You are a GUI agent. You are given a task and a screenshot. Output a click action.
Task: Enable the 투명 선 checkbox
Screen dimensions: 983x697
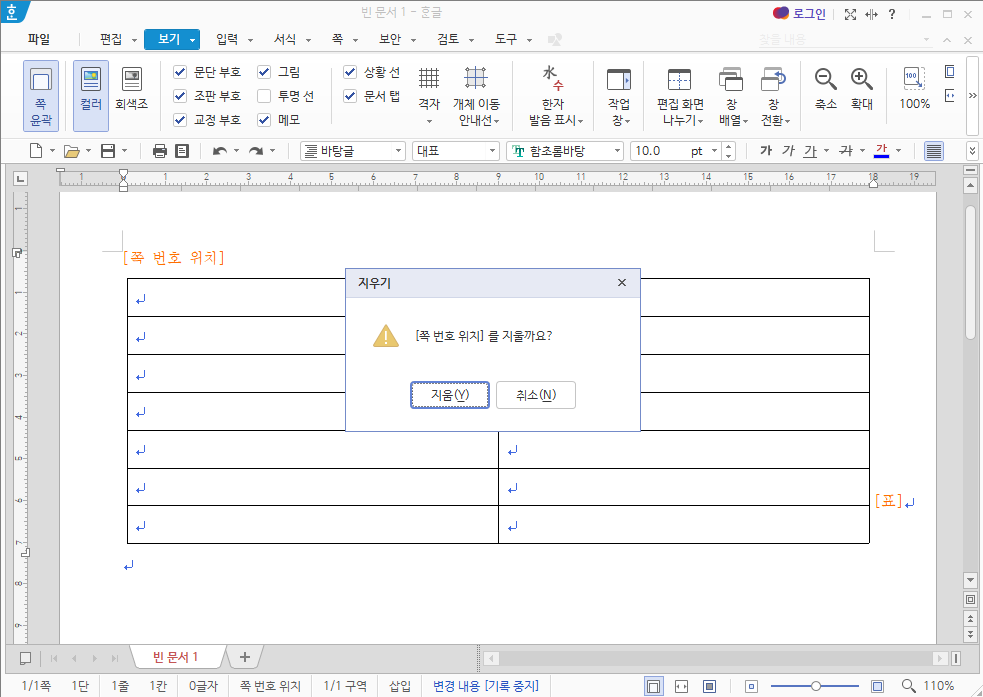[264, 96]
